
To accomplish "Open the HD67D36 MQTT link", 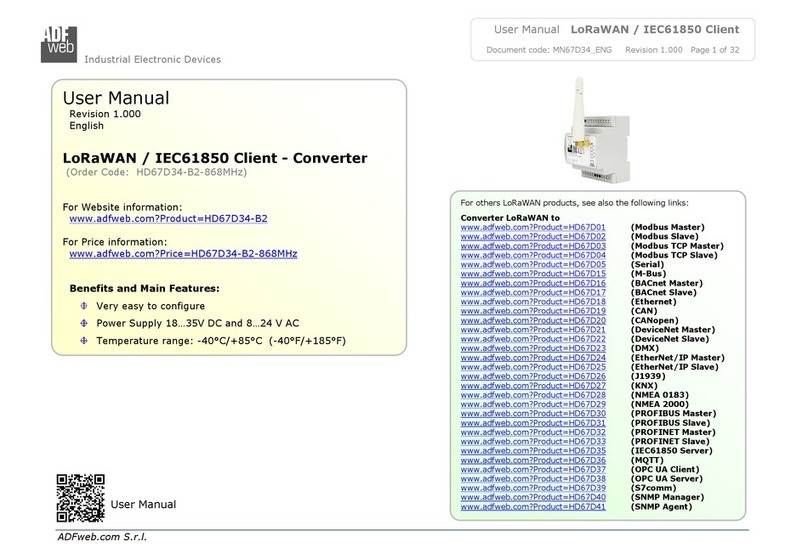I will click(x=533, y=460).
